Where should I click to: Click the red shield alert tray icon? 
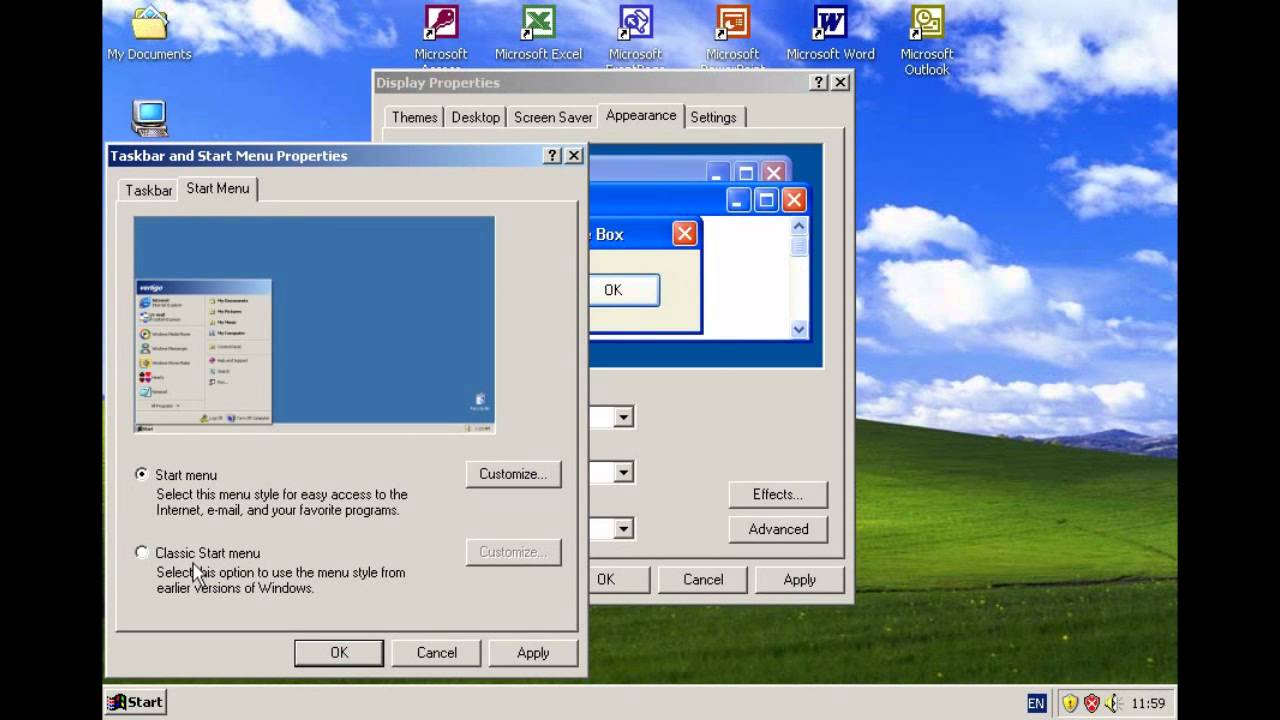click(x=1091, y=703)
